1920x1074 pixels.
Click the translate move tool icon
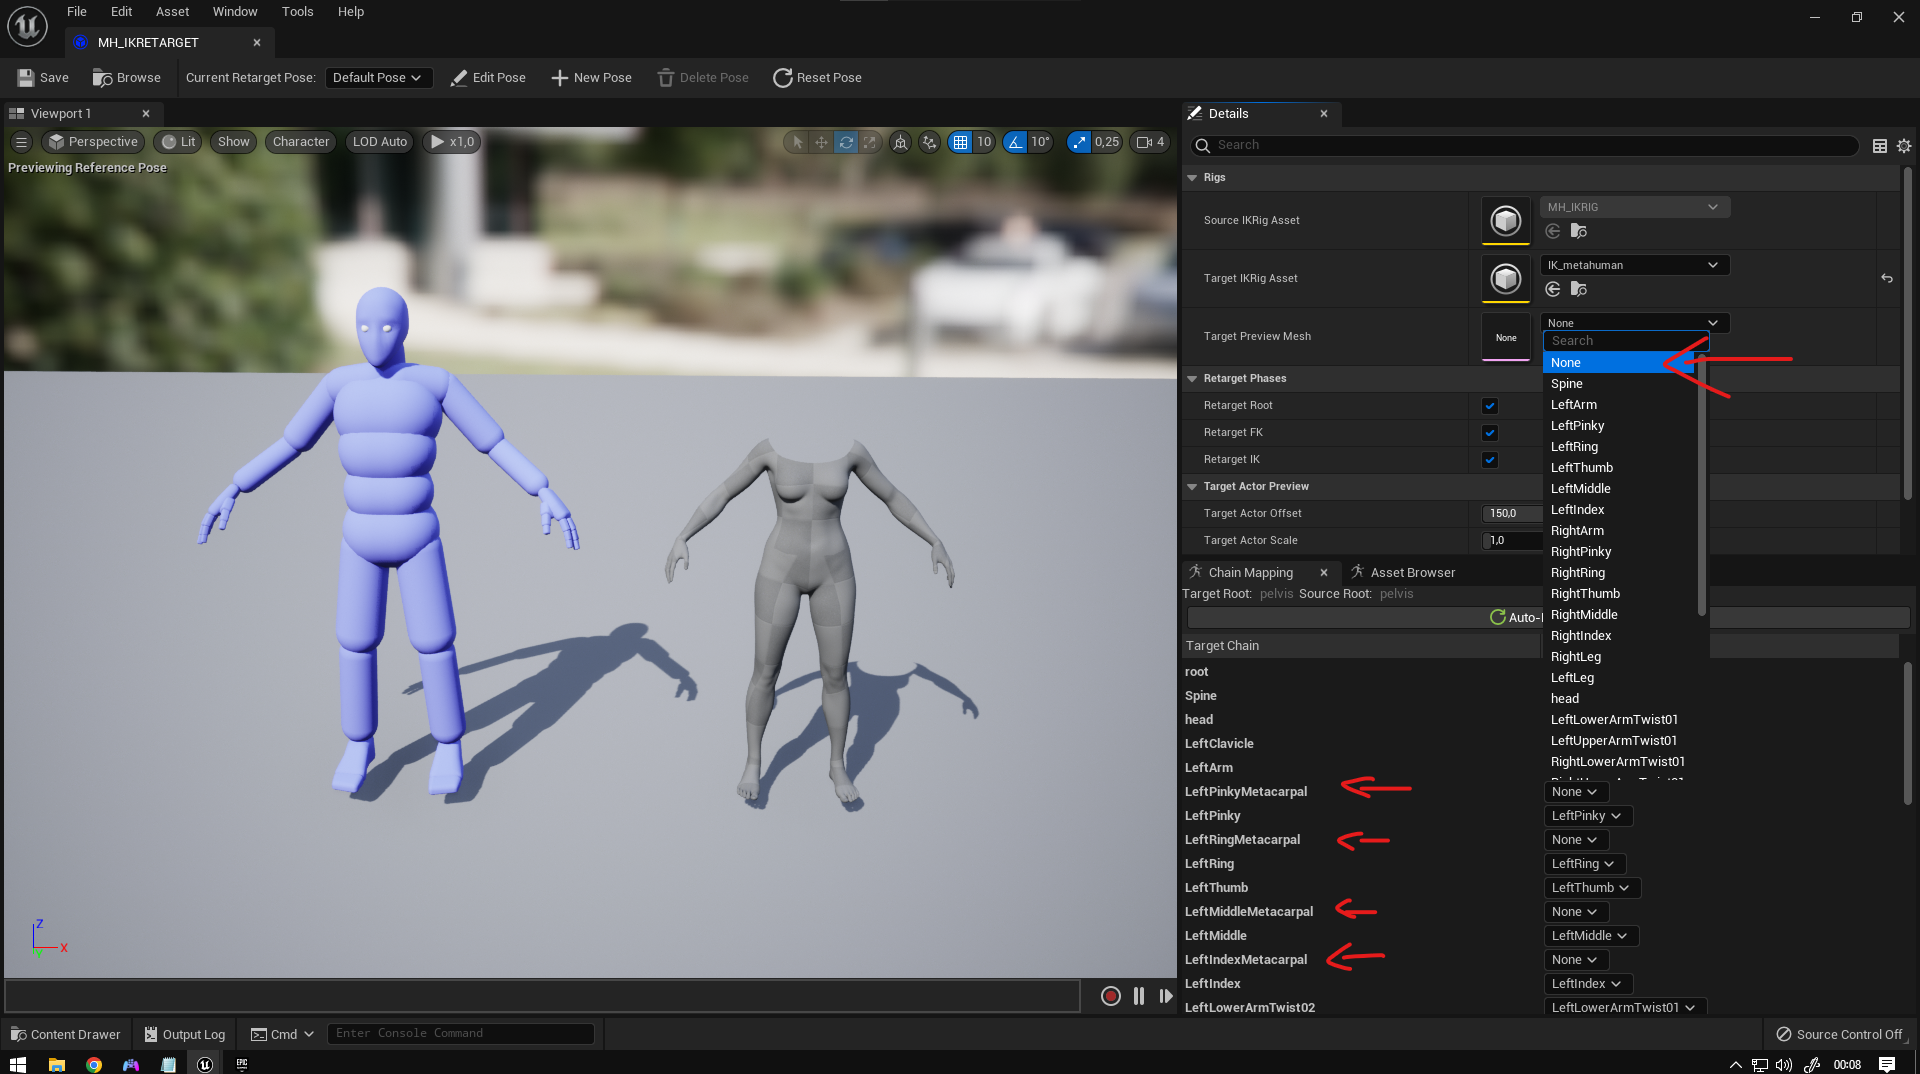pos(821,142)
